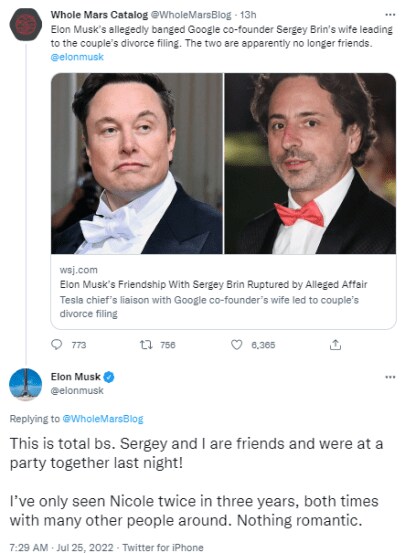This screenshot has width=405, height=553.
Task: Open the wsj.com article headline link
Action: [x=213, y=284]
